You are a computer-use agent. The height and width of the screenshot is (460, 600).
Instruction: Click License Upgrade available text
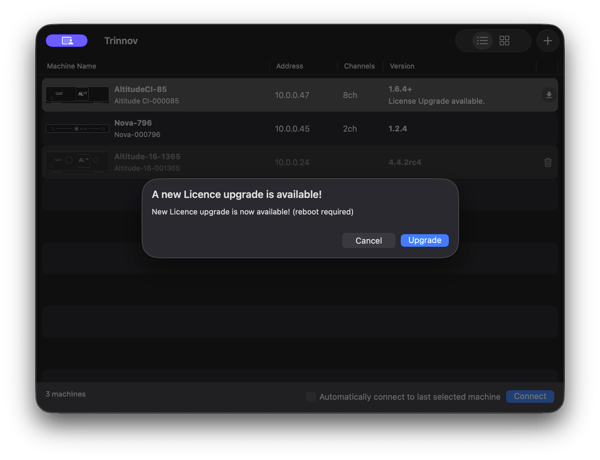[436, 101]
